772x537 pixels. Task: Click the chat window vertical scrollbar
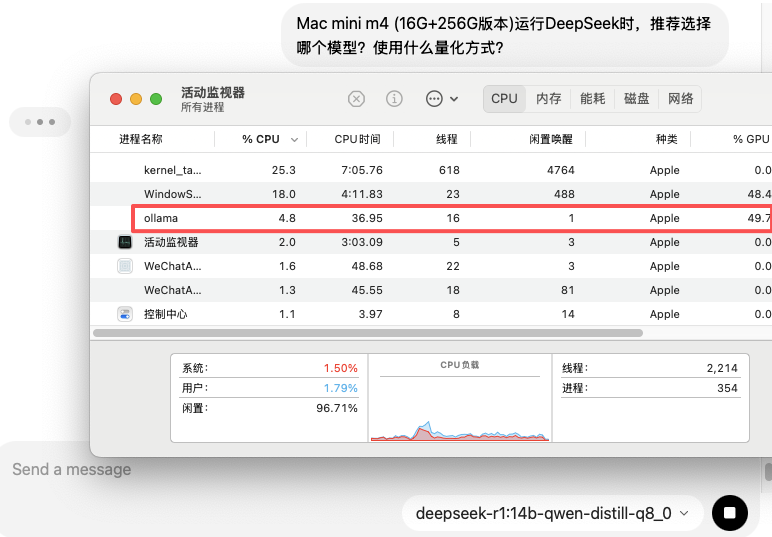coord(768,471)
